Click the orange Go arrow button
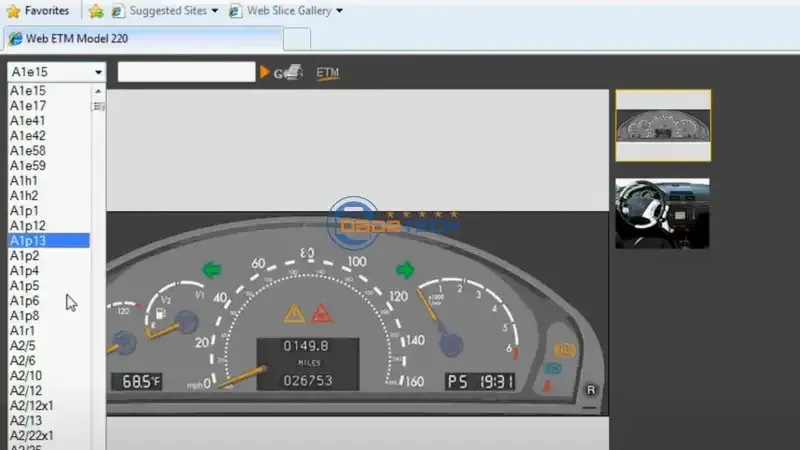 click(265, 73)
